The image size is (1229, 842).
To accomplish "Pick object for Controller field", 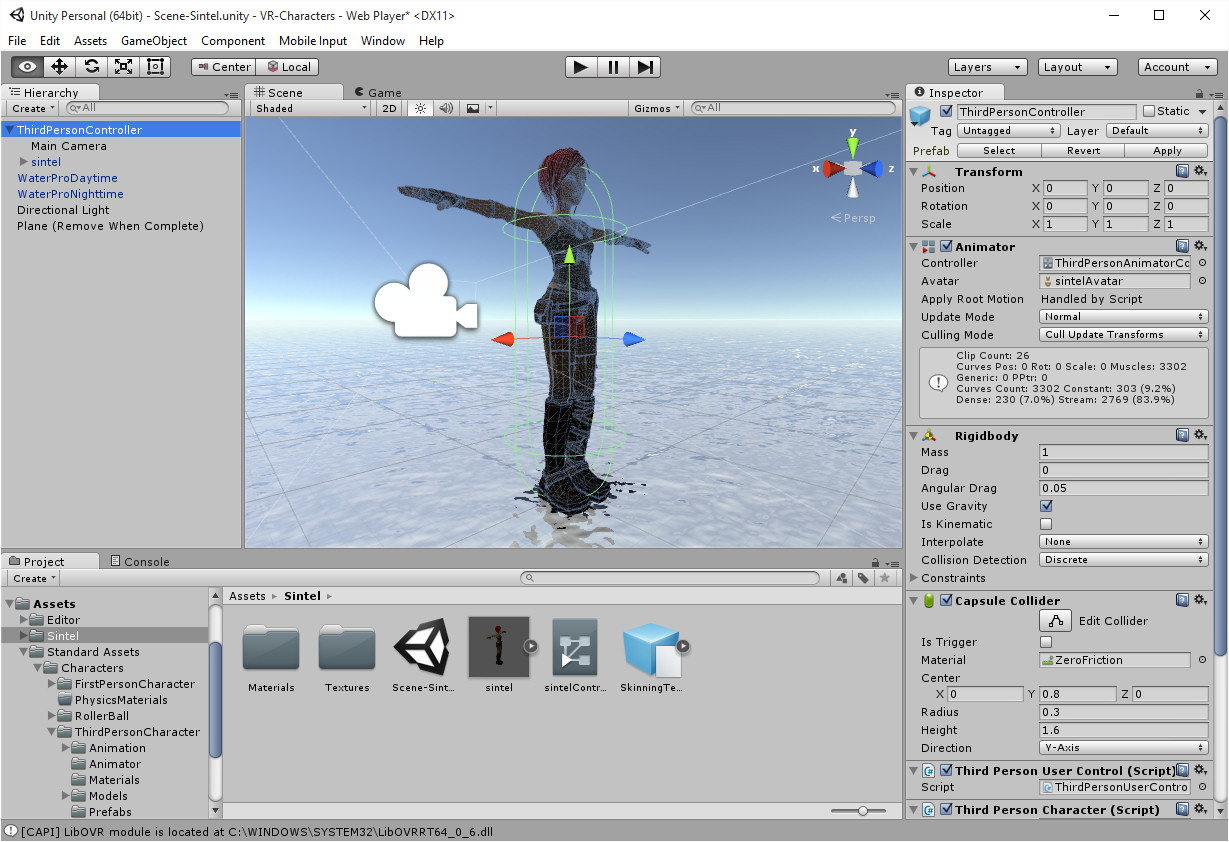I will click(1202, 263).
